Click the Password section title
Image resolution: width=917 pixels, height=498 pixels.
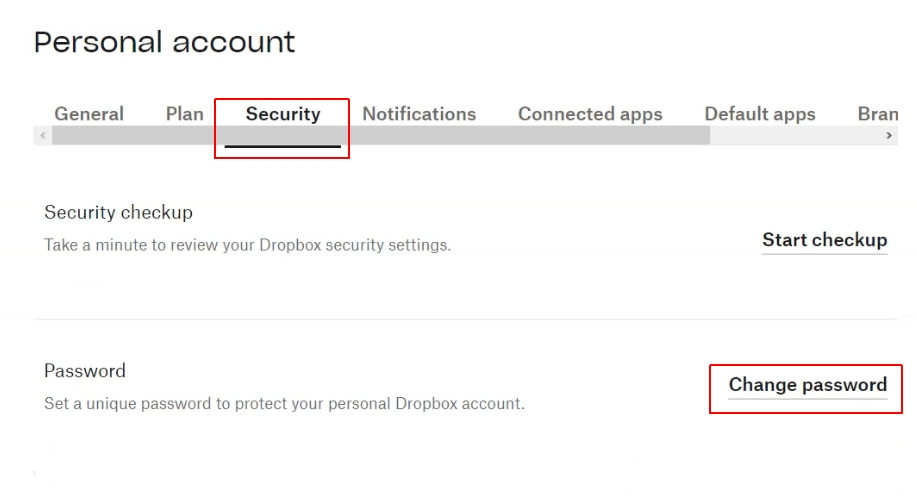coord(85,371)
